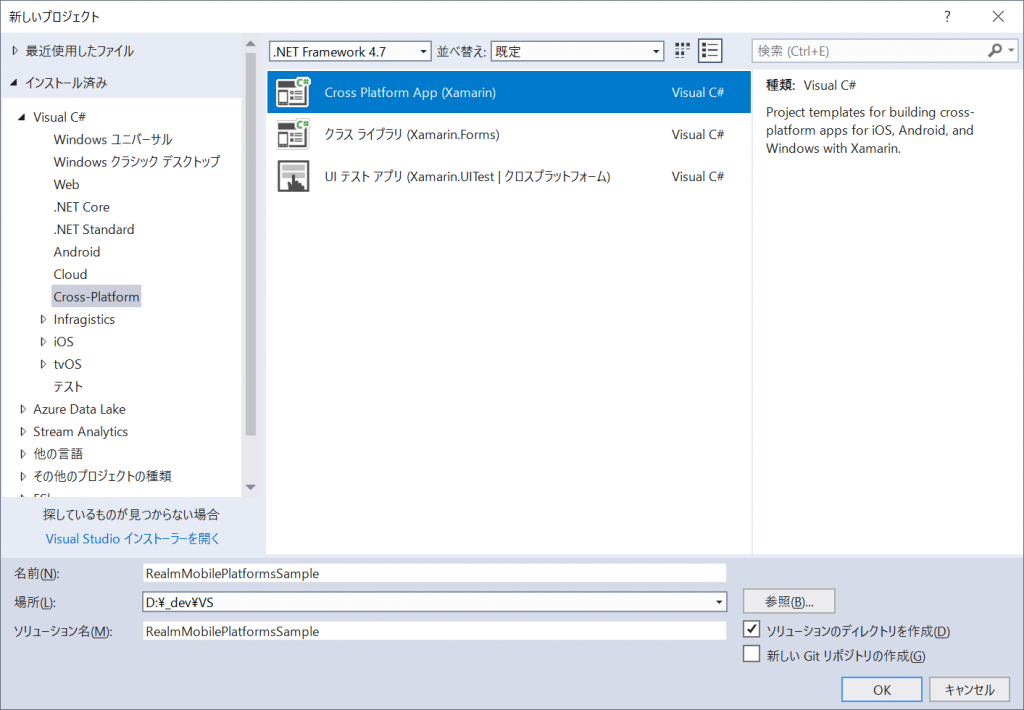Select the テスト category
Viewport: 1024px width, 710px height.
coord(68,386)
